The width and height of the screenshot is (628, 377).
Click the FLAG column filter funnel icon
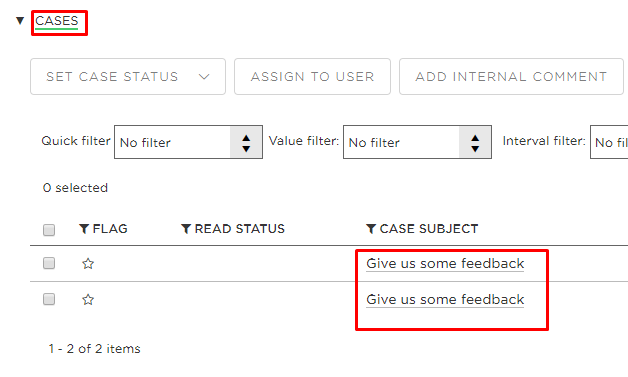[x=84, y=229]
